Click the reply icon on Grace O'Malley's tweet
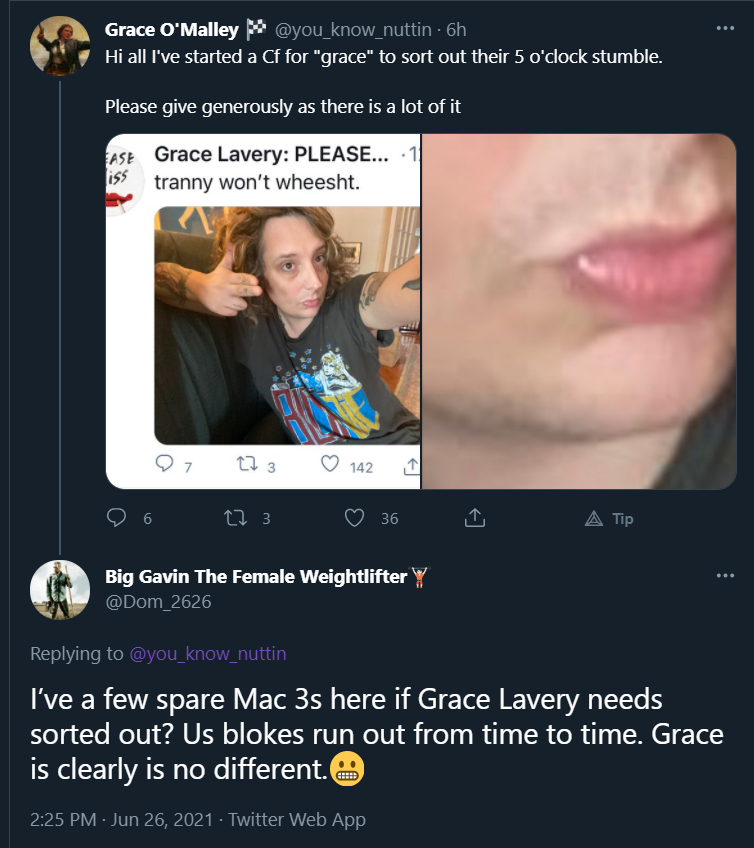 (x=117, y=518)
